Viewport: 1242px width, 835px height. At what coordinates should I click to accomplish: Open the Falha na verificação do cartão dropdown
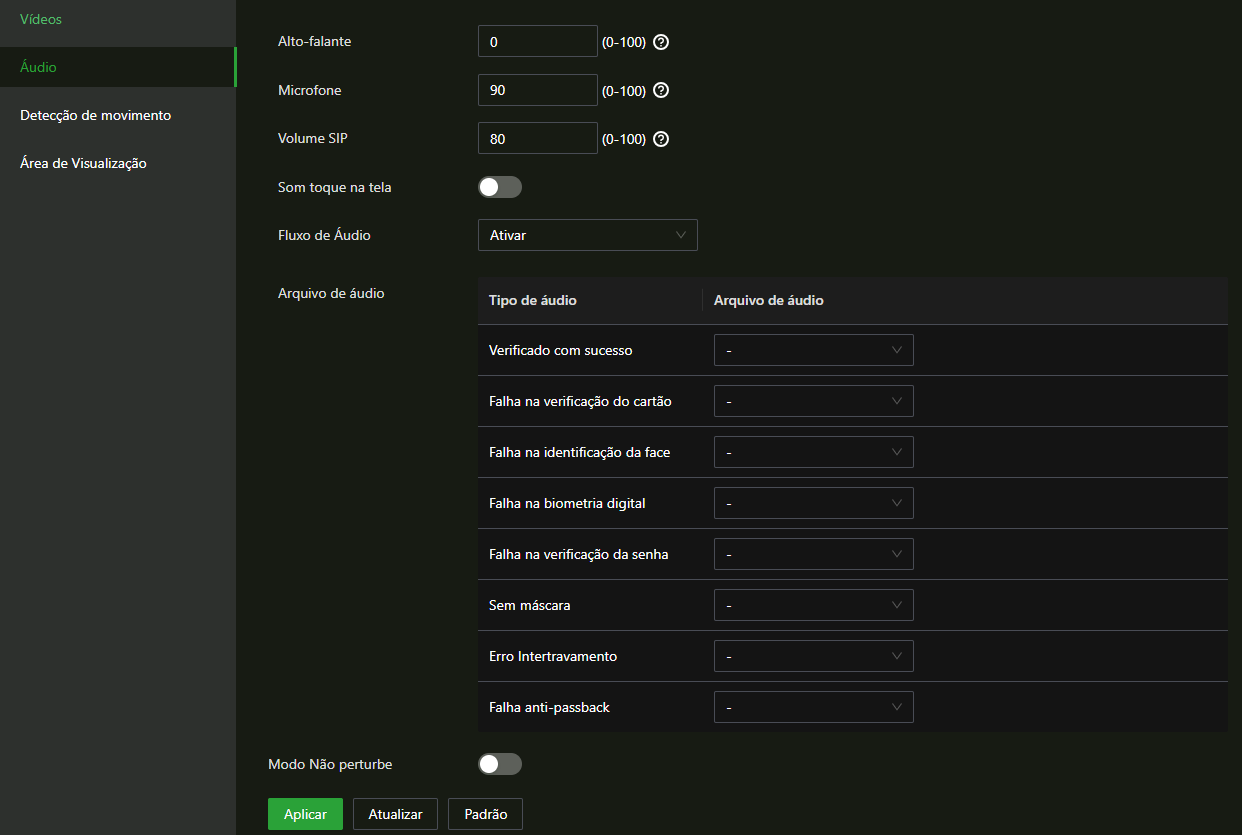click(x=814, y=401)
